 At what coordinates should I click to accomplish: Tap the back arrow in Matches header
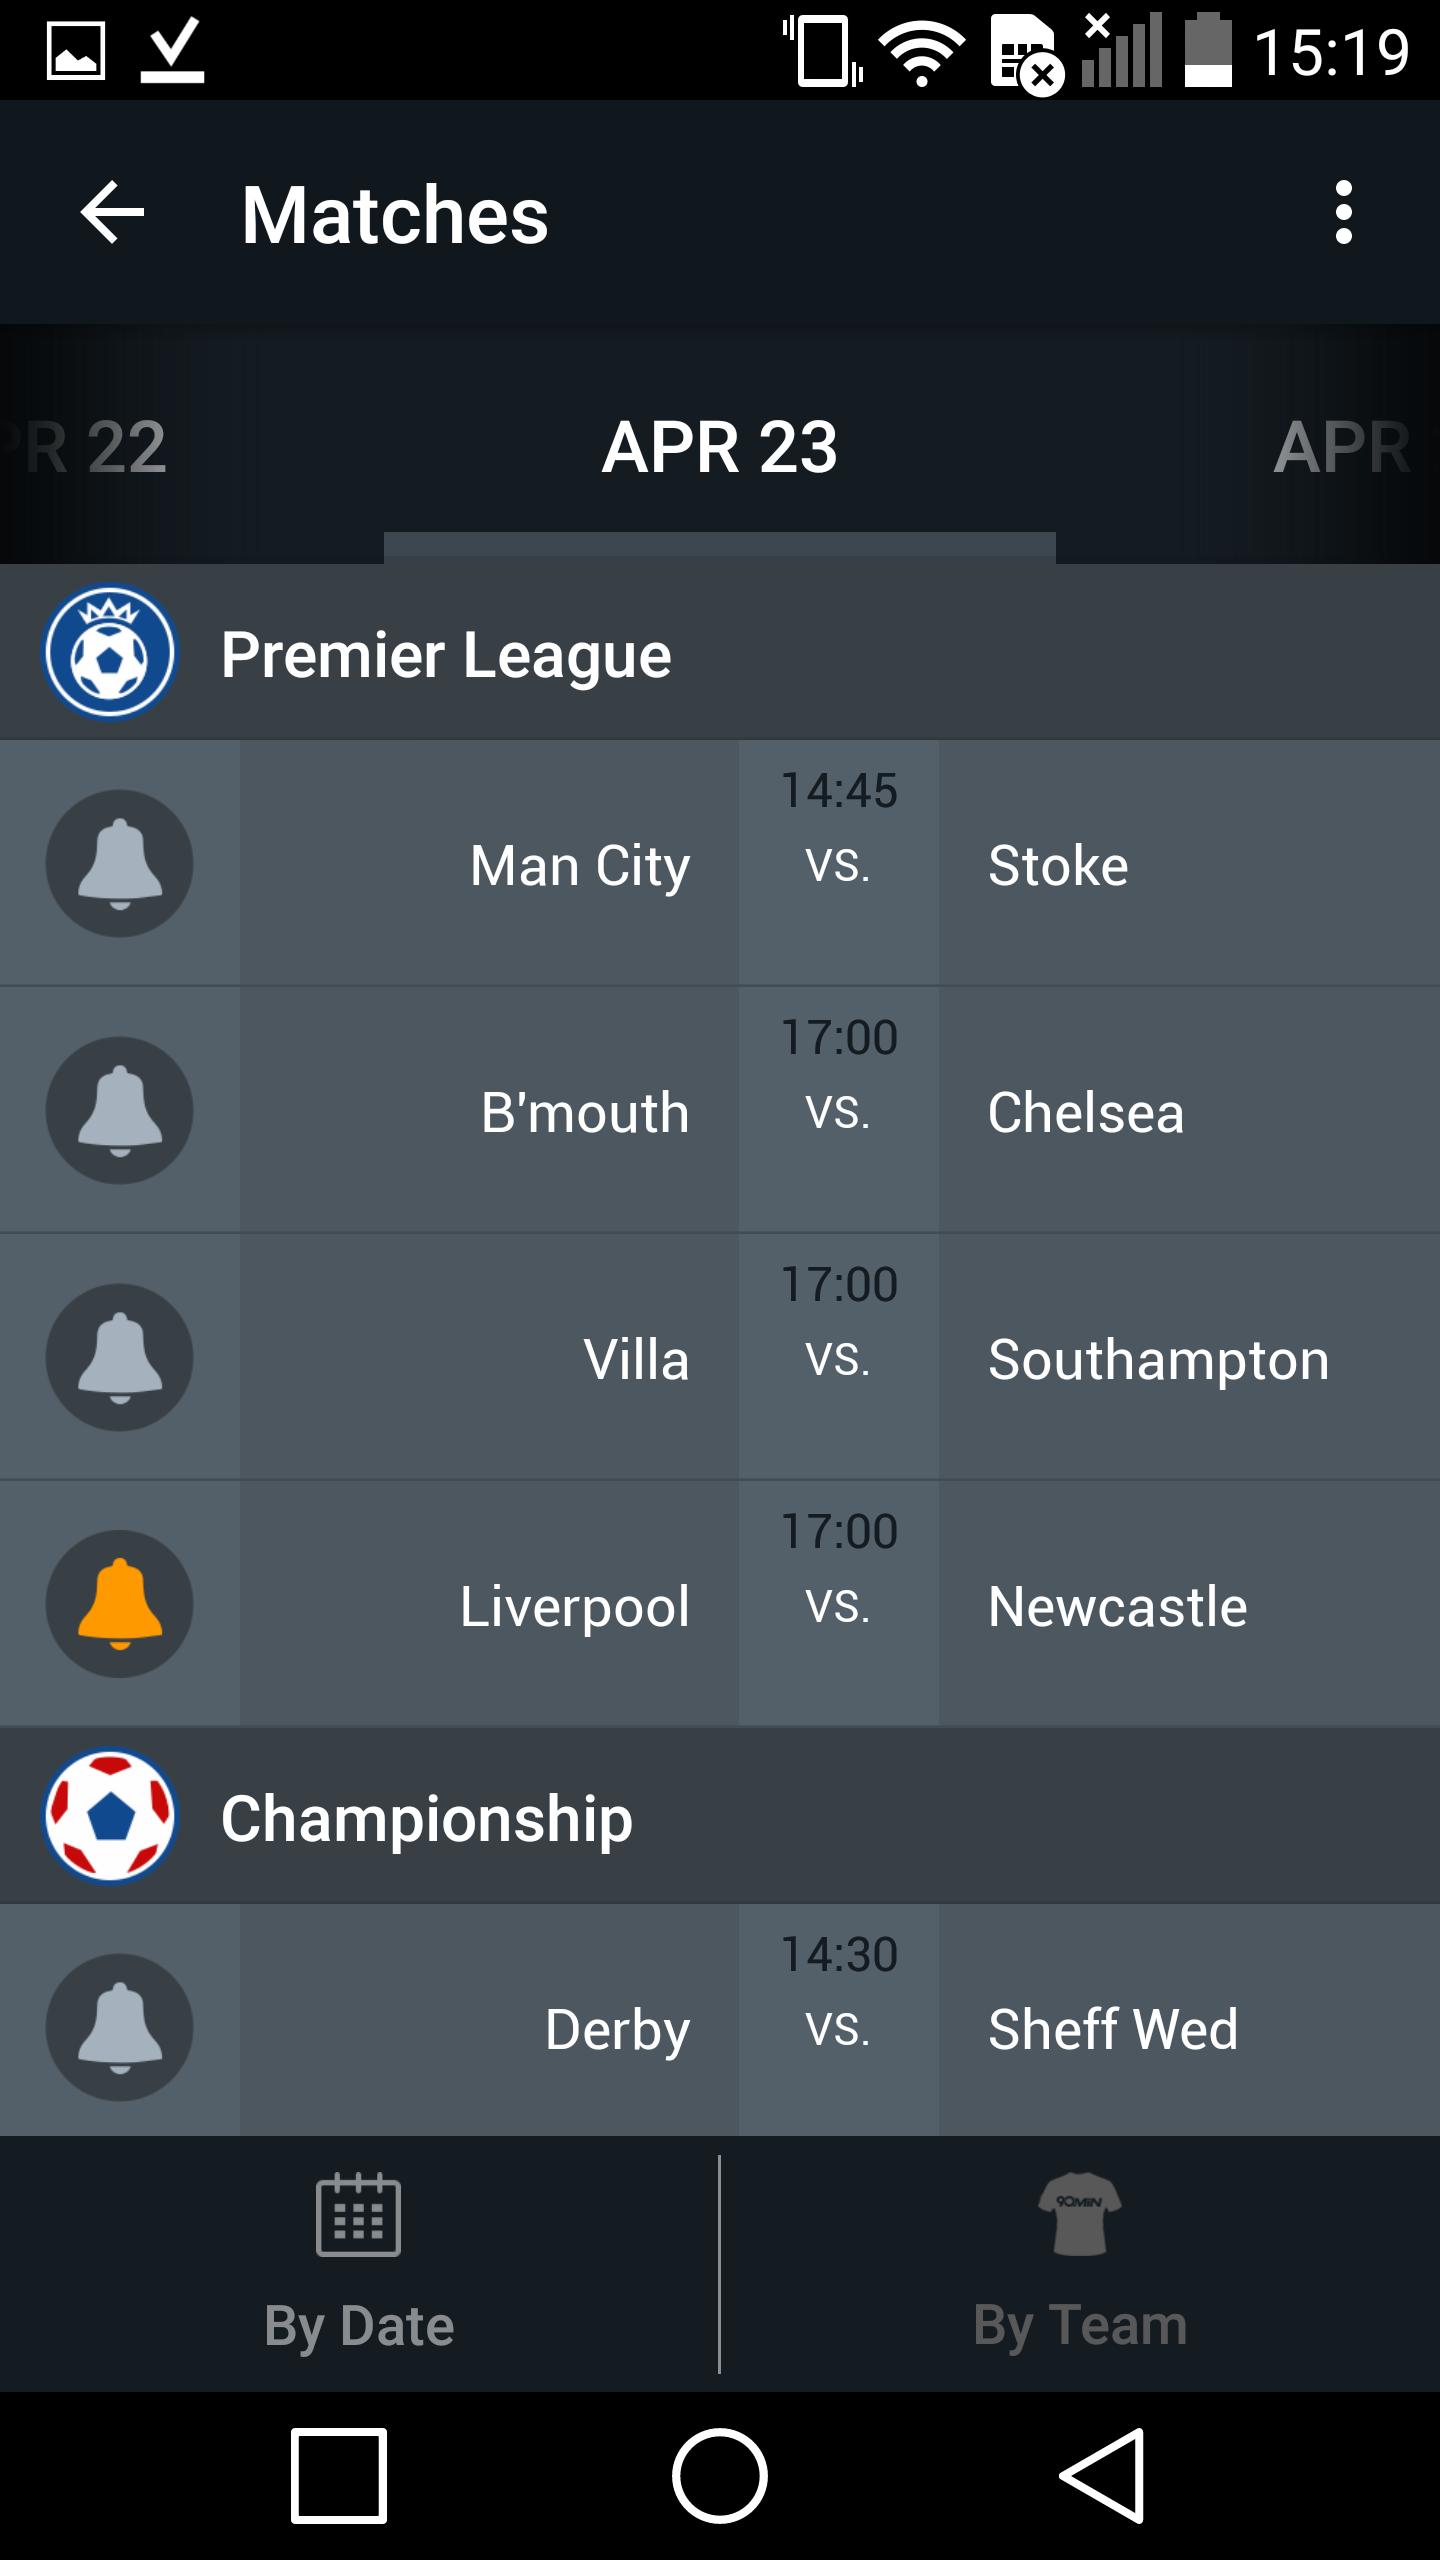coord(112,213)
